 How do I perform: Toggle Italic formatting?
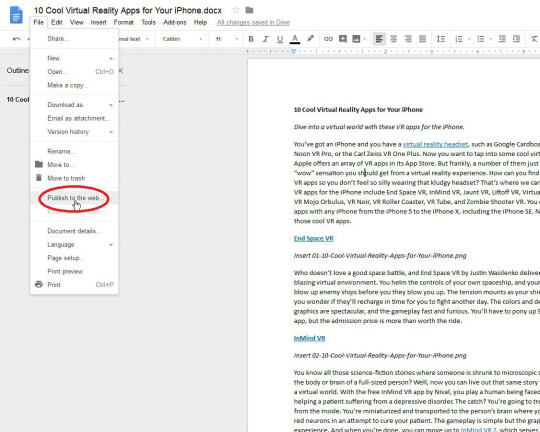(x=265, y=39)
